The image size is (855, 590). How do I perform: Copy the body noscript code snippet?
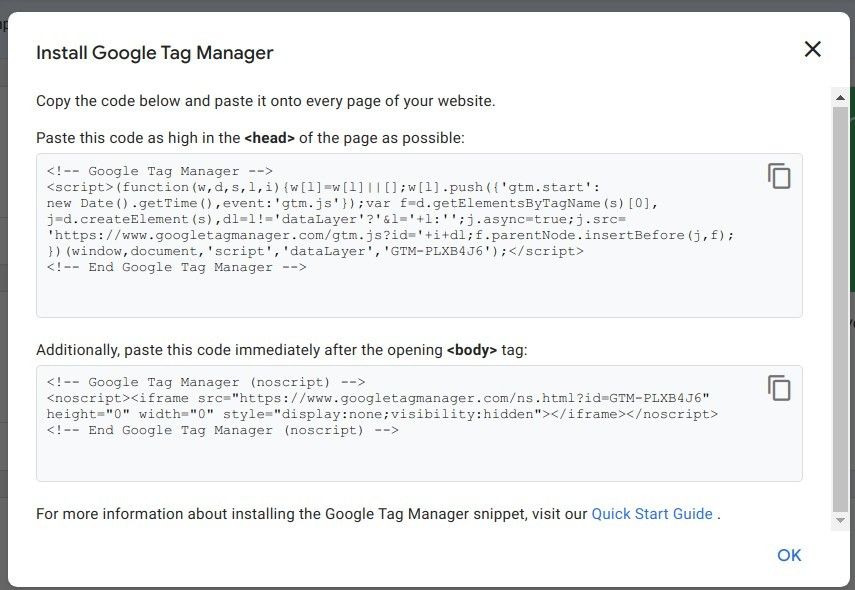coord(779,388)
